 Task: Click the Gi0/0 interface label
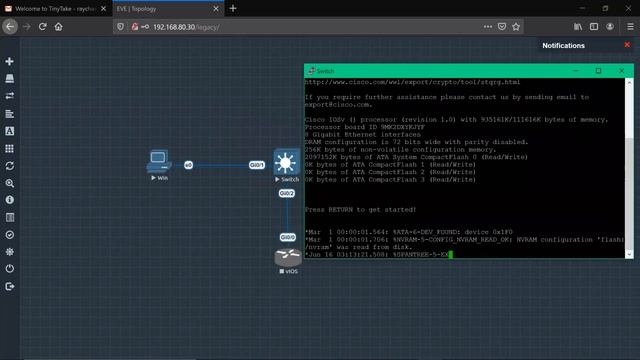(x=288, y=237)
